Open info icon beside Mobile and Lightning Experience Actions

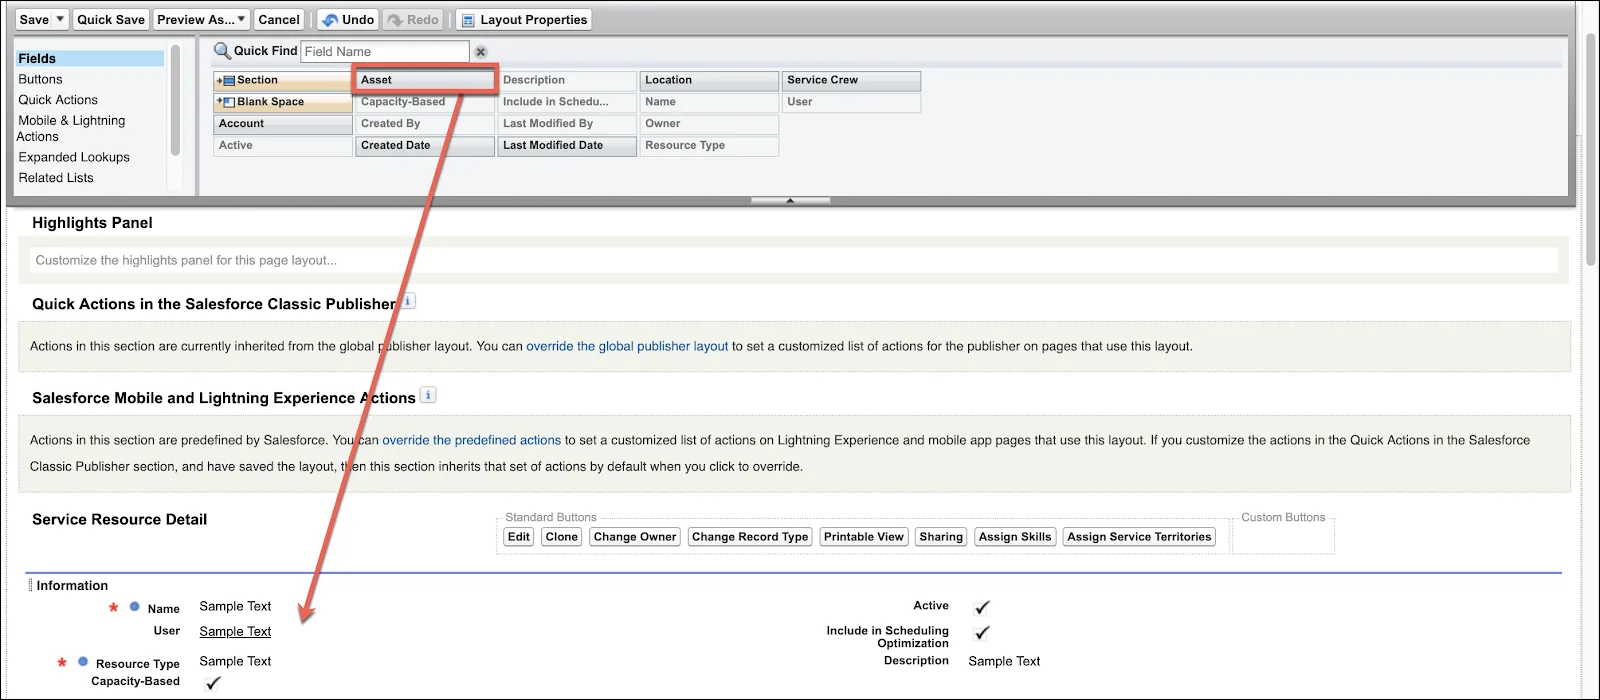click(x=428, y=395)
